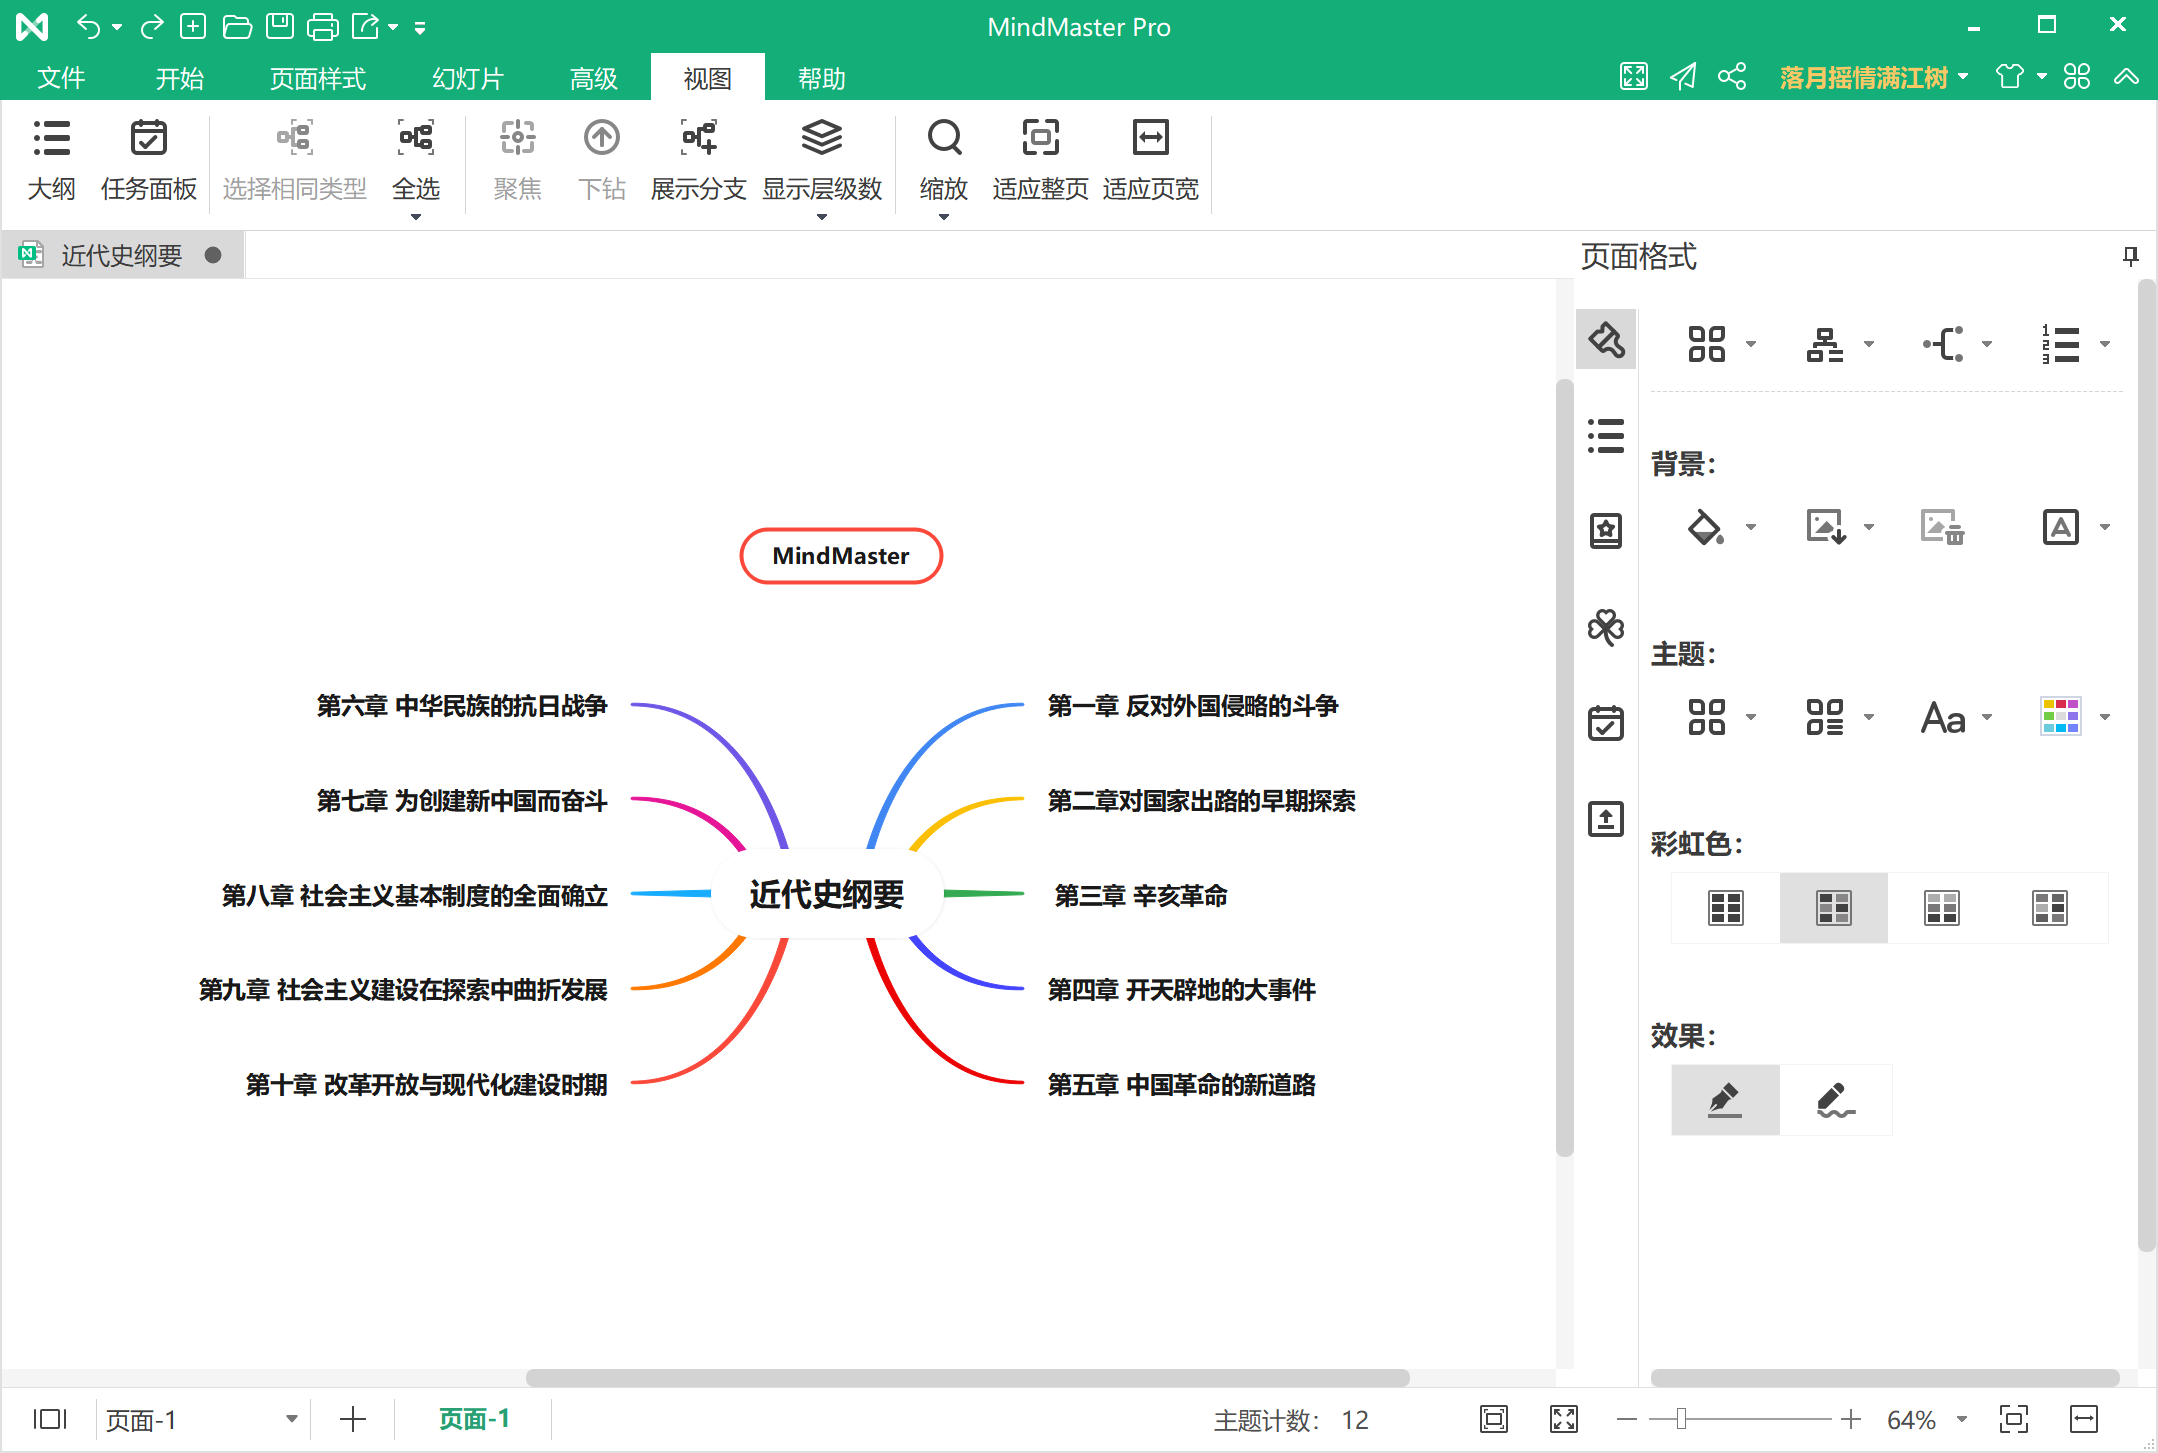Select first rainbow color option

click(1726, 908)
